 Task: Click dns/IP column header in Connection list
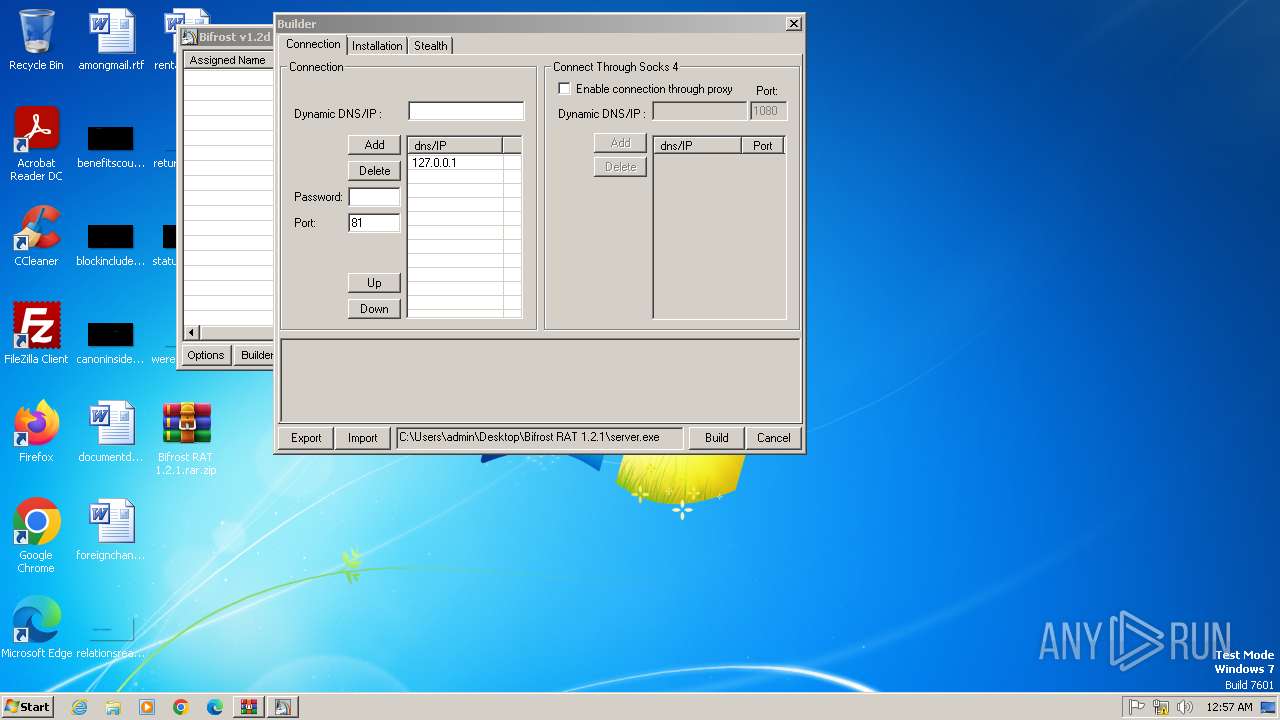point(455,145)
